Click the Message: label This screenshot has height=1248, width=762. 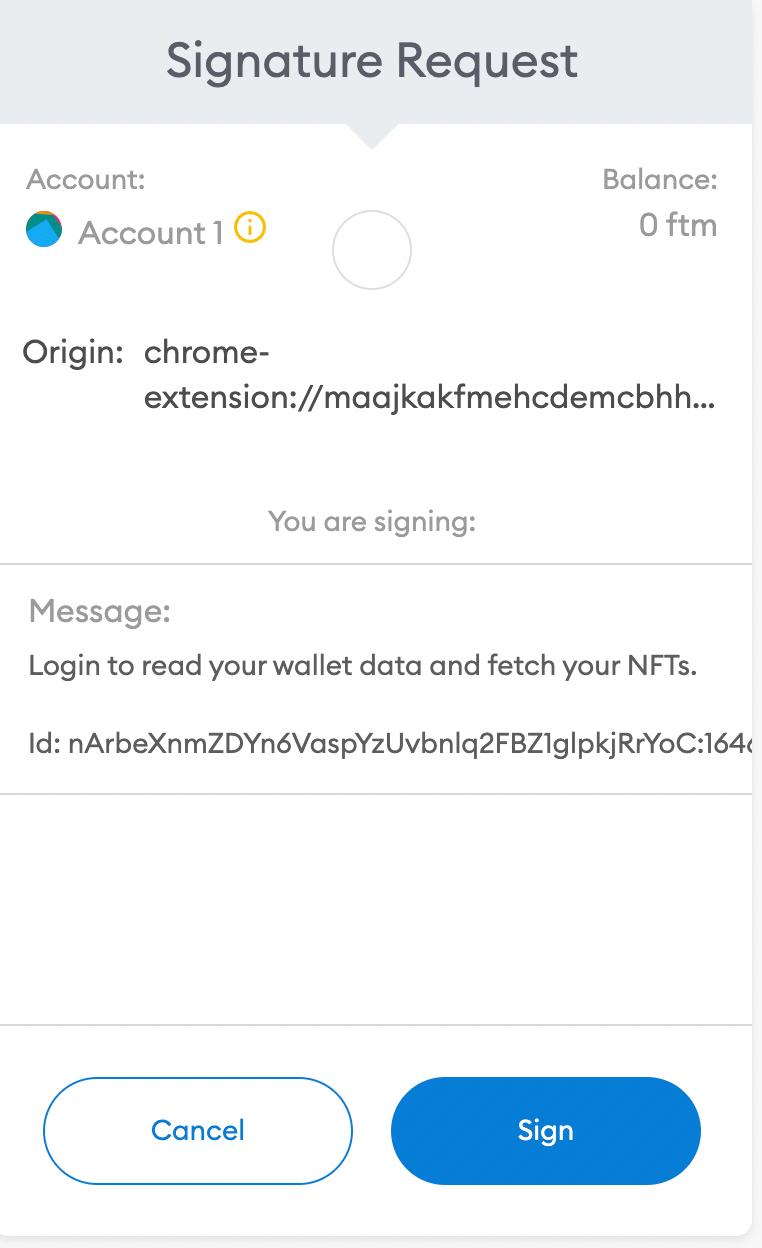click(x=100, y=610)
